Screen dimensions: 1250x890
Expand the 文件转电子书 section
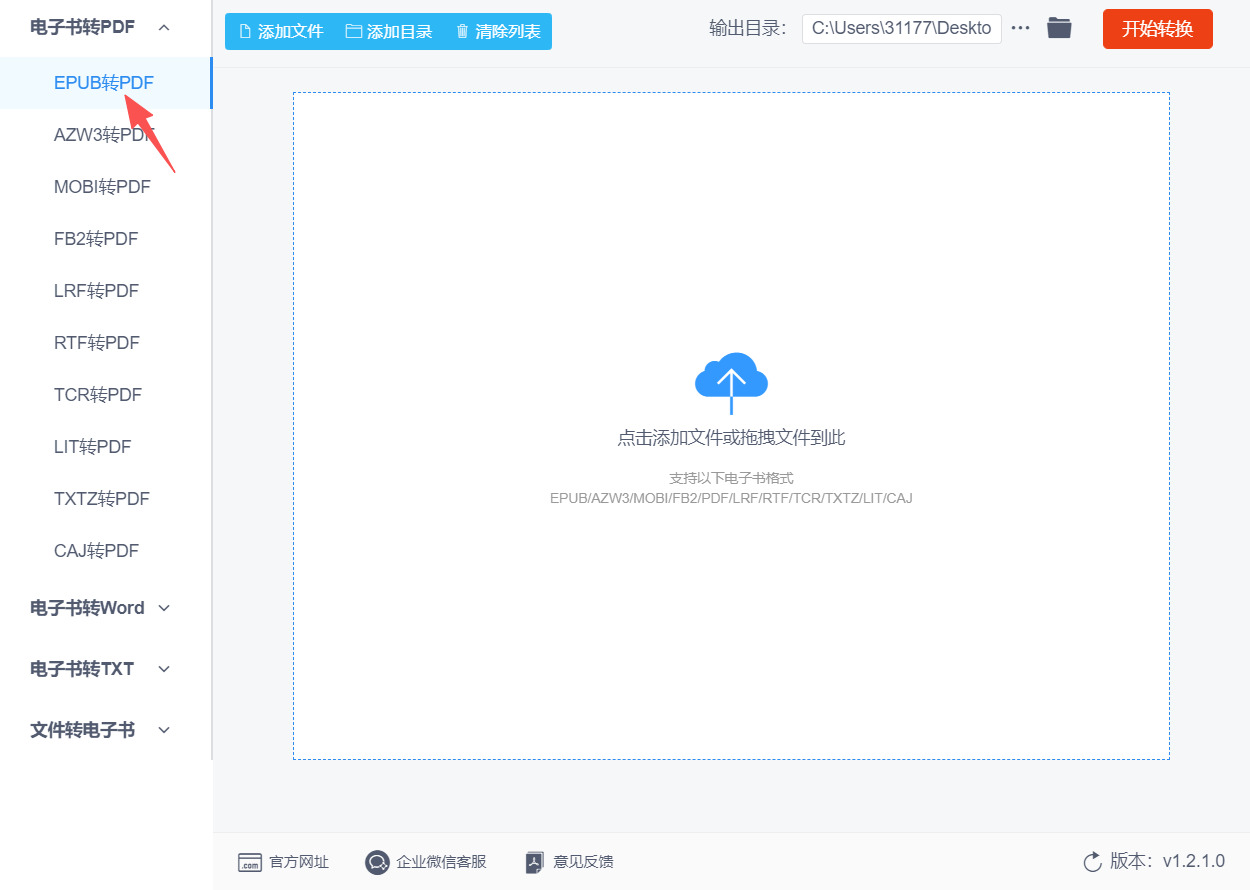tap(100, 730)
